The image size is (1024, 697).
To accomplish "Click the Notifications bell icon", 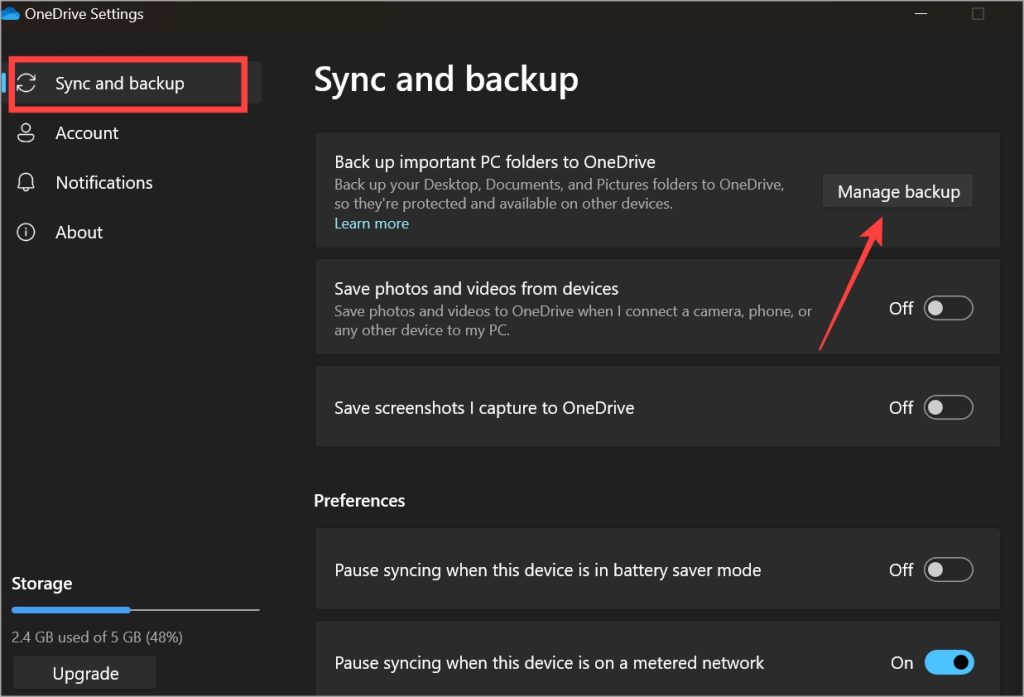I will [x=26, y=182].
